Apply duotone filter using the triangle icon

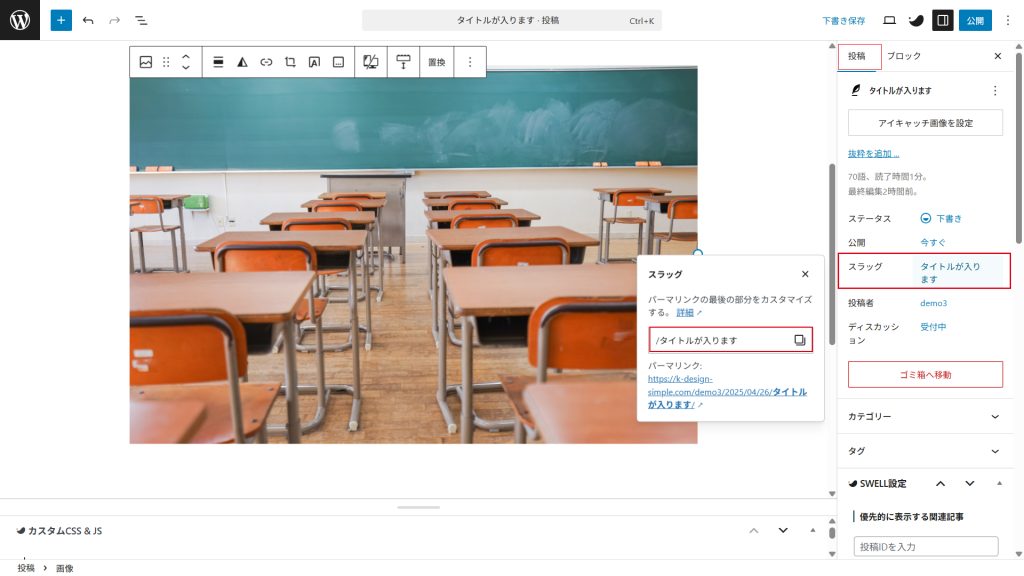pos(242,62)
